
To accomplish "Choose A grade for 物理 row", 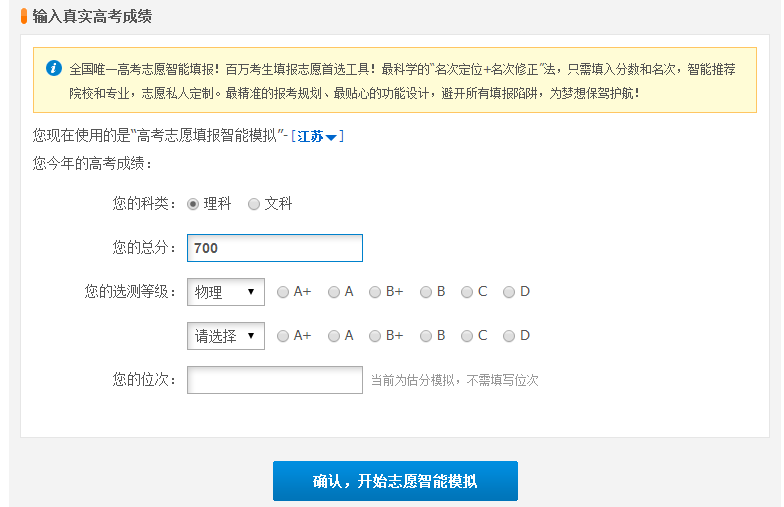I will pyautogui.click(x=334, y=292).
